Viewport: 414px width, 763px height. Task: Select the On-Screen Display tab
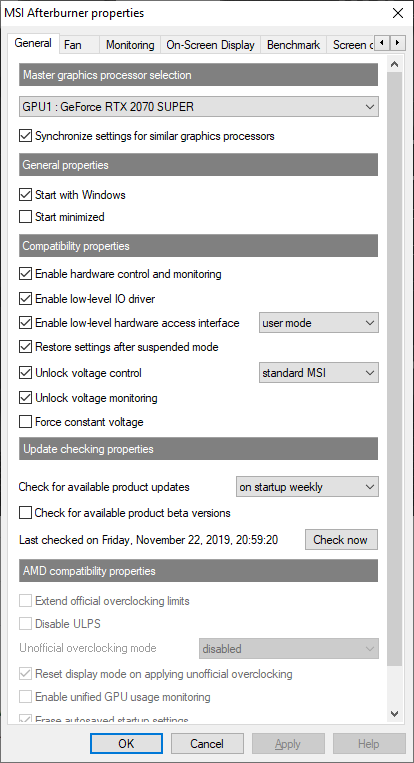210,45
